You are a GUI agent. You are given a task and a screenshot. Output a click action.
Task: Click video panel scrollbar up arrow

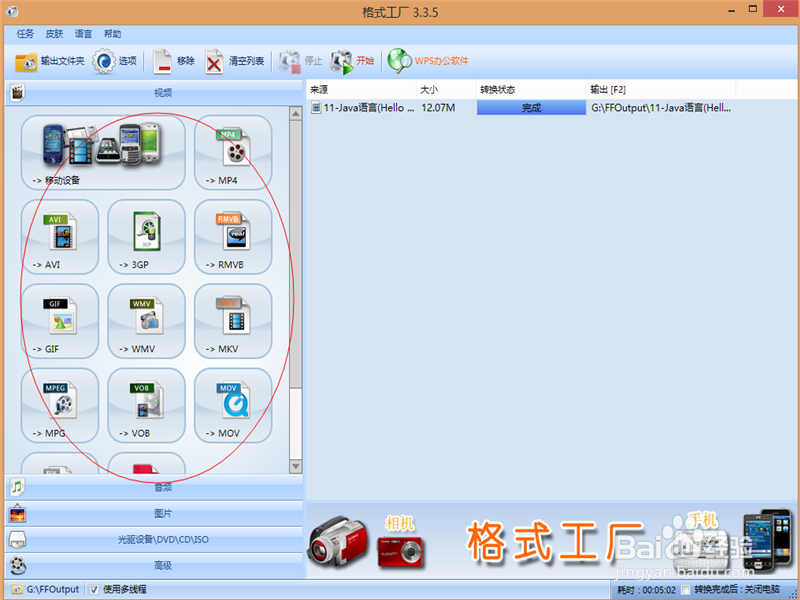[295, 113]
